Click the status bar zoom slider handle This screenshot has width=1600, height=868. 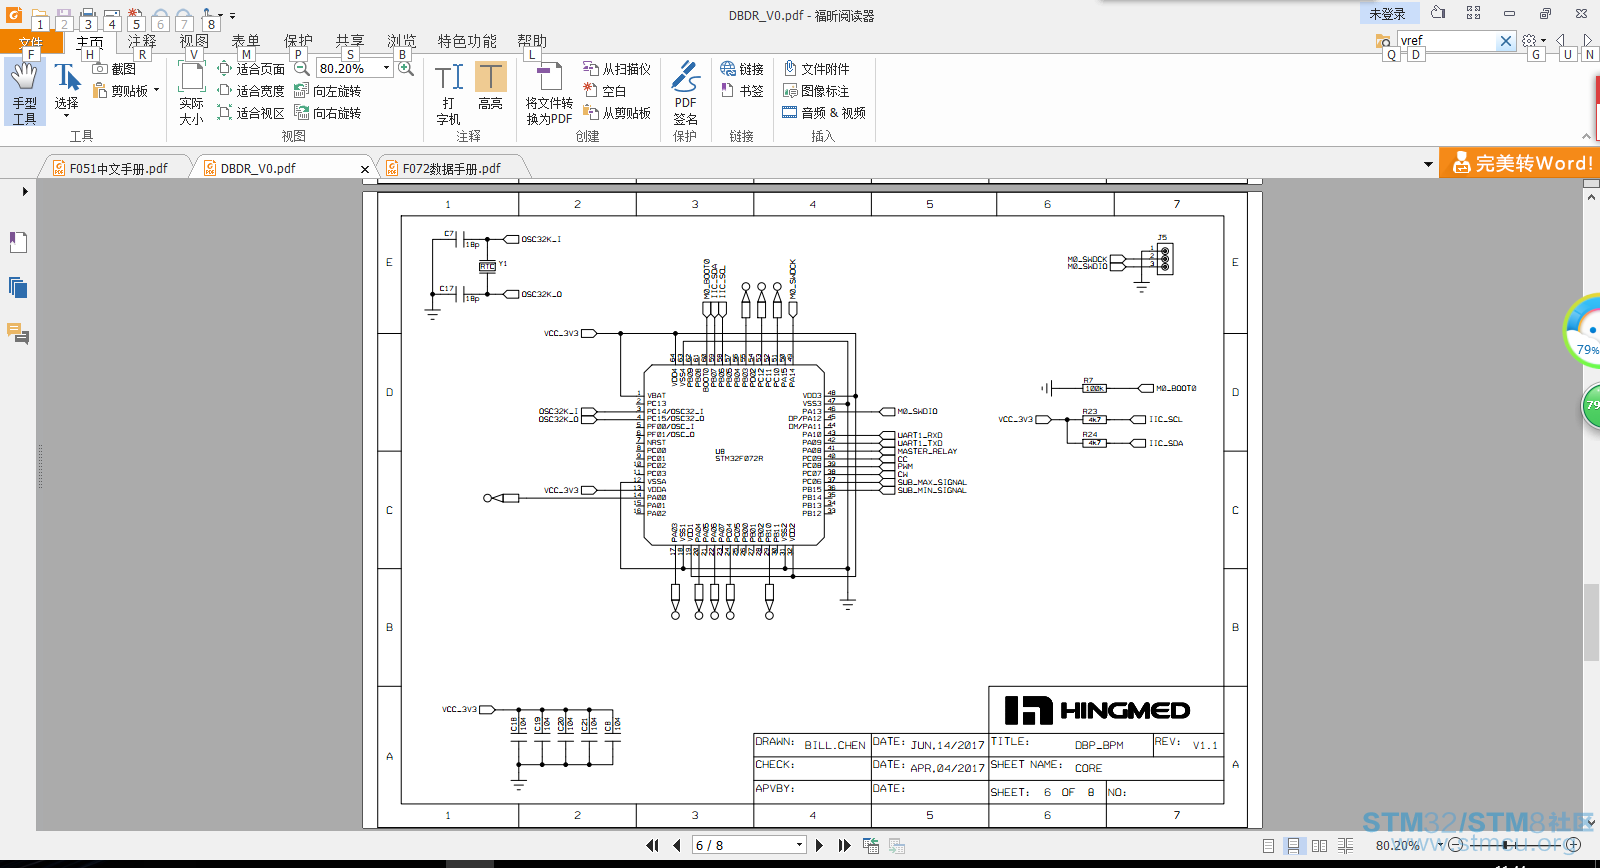[x=1506, y=845]
